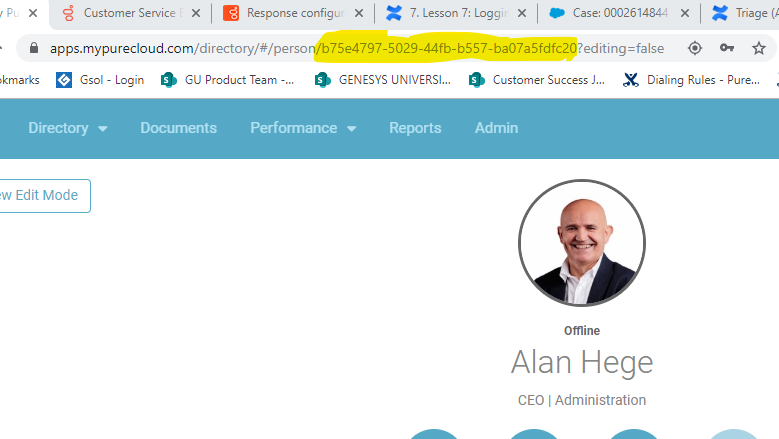Close the Lesson 7 Logging tab
779x439 pixels.
pos(522,13)
